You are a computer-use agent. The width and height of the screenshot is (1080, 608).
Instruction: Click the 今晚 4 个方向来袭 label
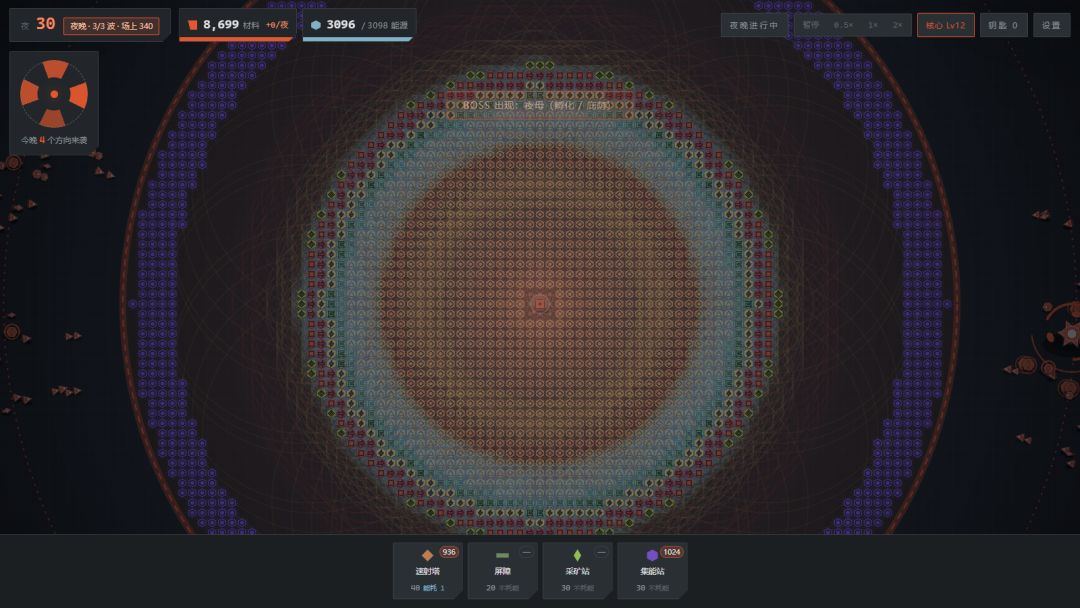[x=54, y=140]
